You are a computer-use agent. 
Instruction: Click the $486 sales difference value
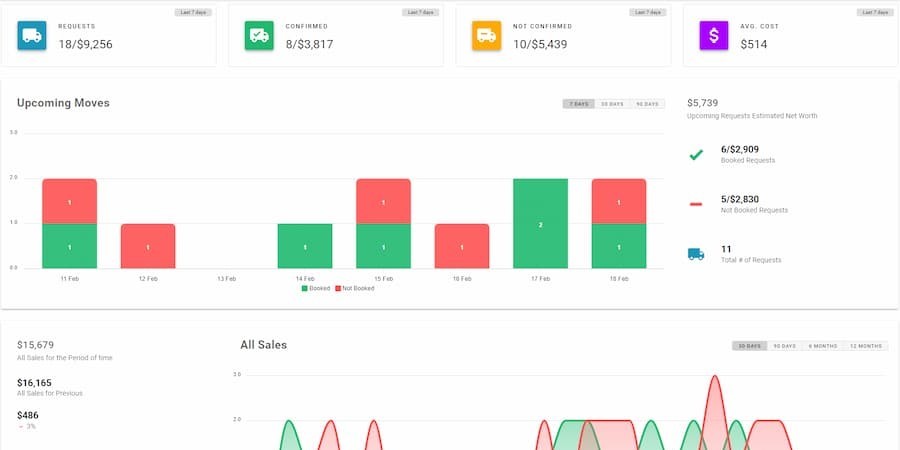tap(28, 416)
